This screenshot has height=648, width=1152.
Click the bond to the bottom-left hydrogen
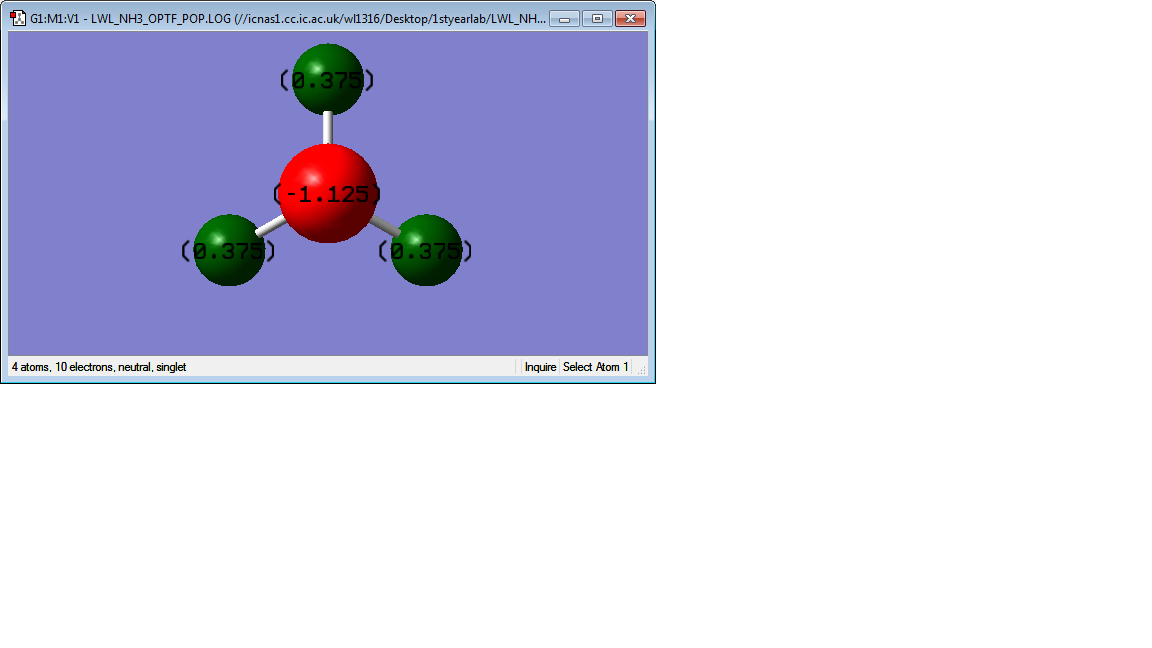point(271,226)
